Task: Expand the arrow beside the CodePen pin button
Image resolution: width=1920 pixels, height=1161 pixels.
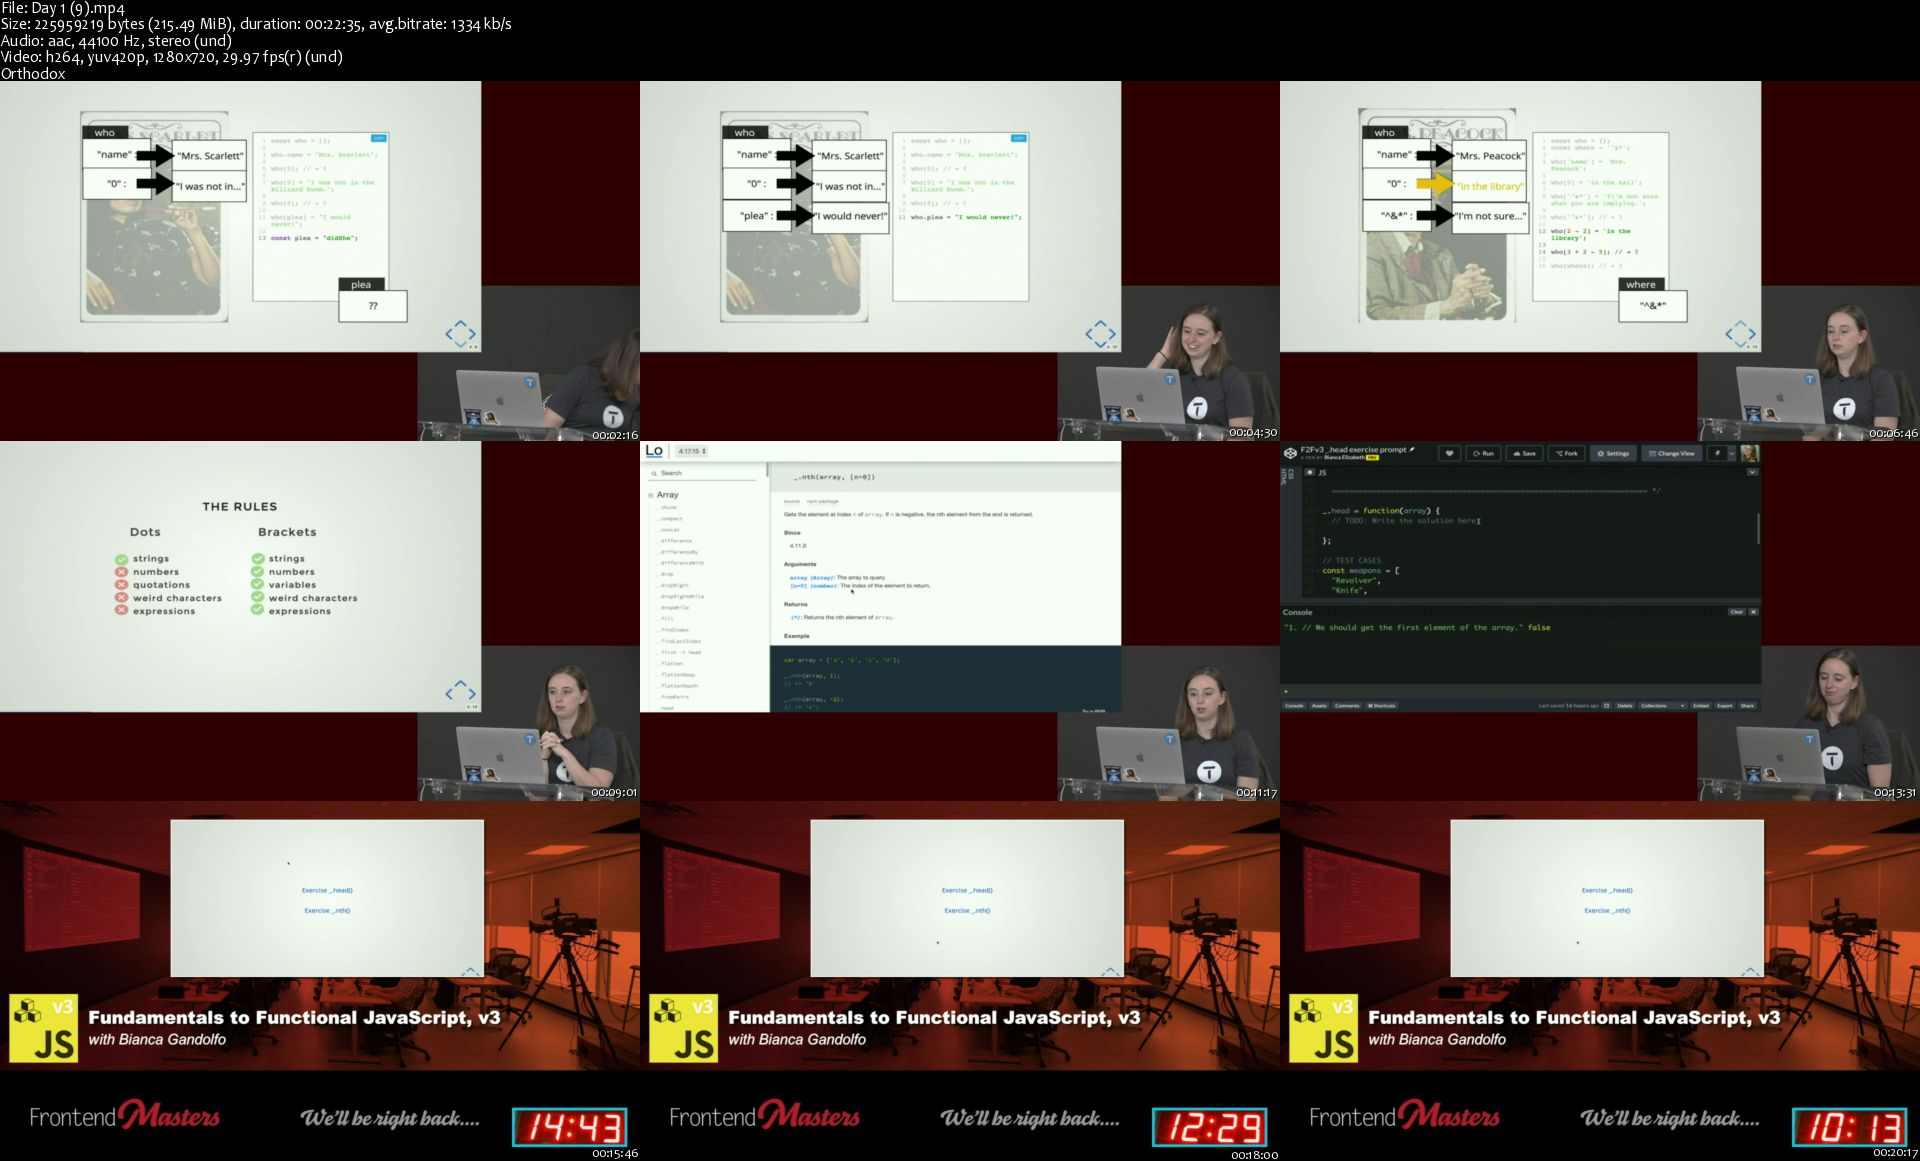Action: [1732, 453]
